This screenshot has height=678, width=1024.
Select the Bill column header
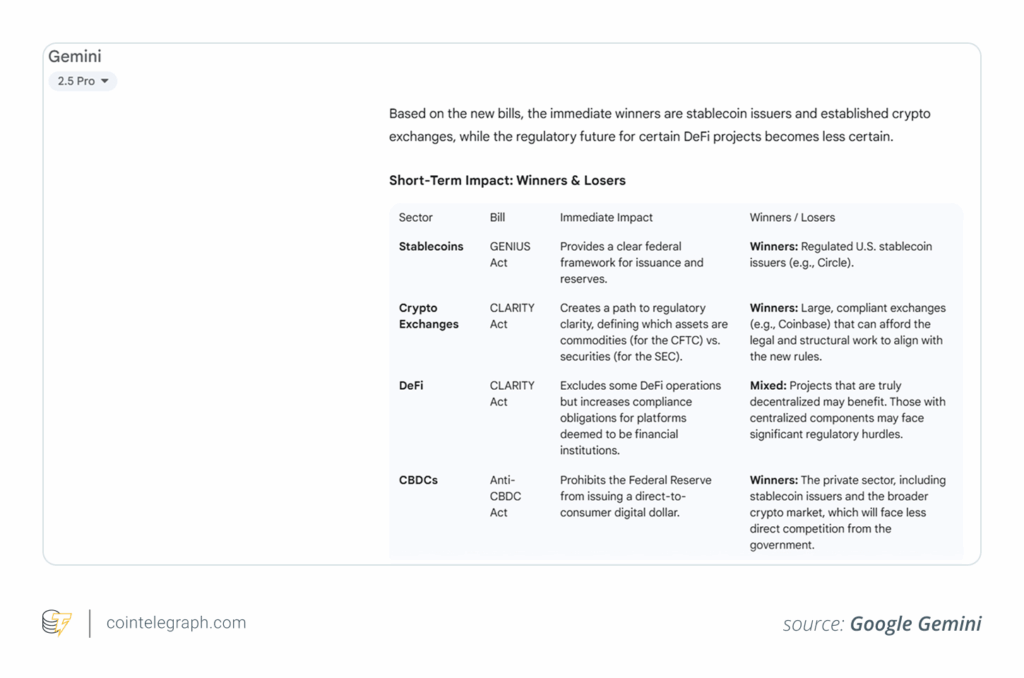click(498, 217)
